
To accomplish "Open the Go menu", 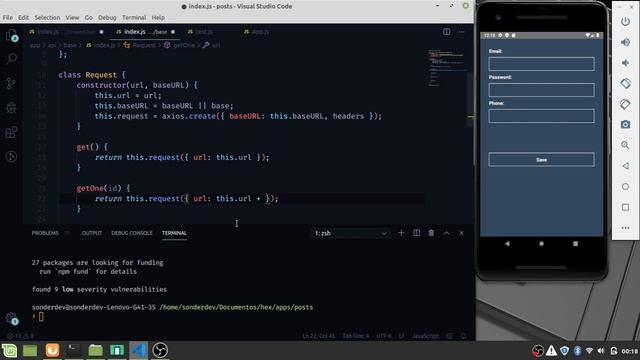I will [x=89, y=18].
